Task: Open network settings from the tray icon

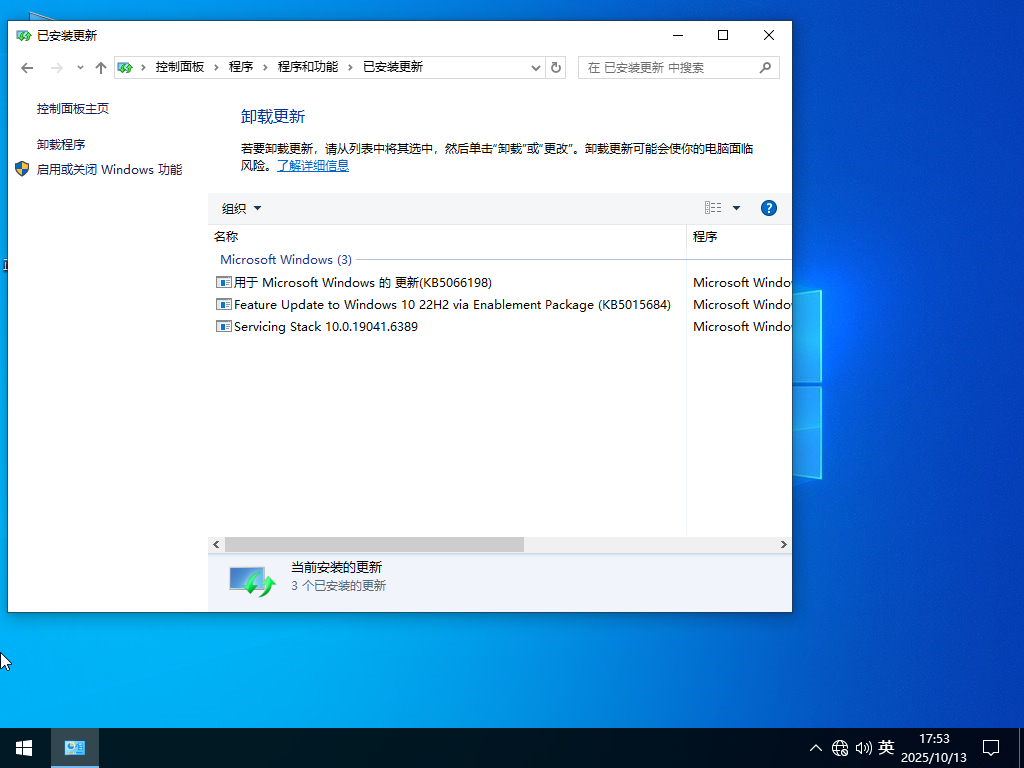Action: tap(840, 747)
